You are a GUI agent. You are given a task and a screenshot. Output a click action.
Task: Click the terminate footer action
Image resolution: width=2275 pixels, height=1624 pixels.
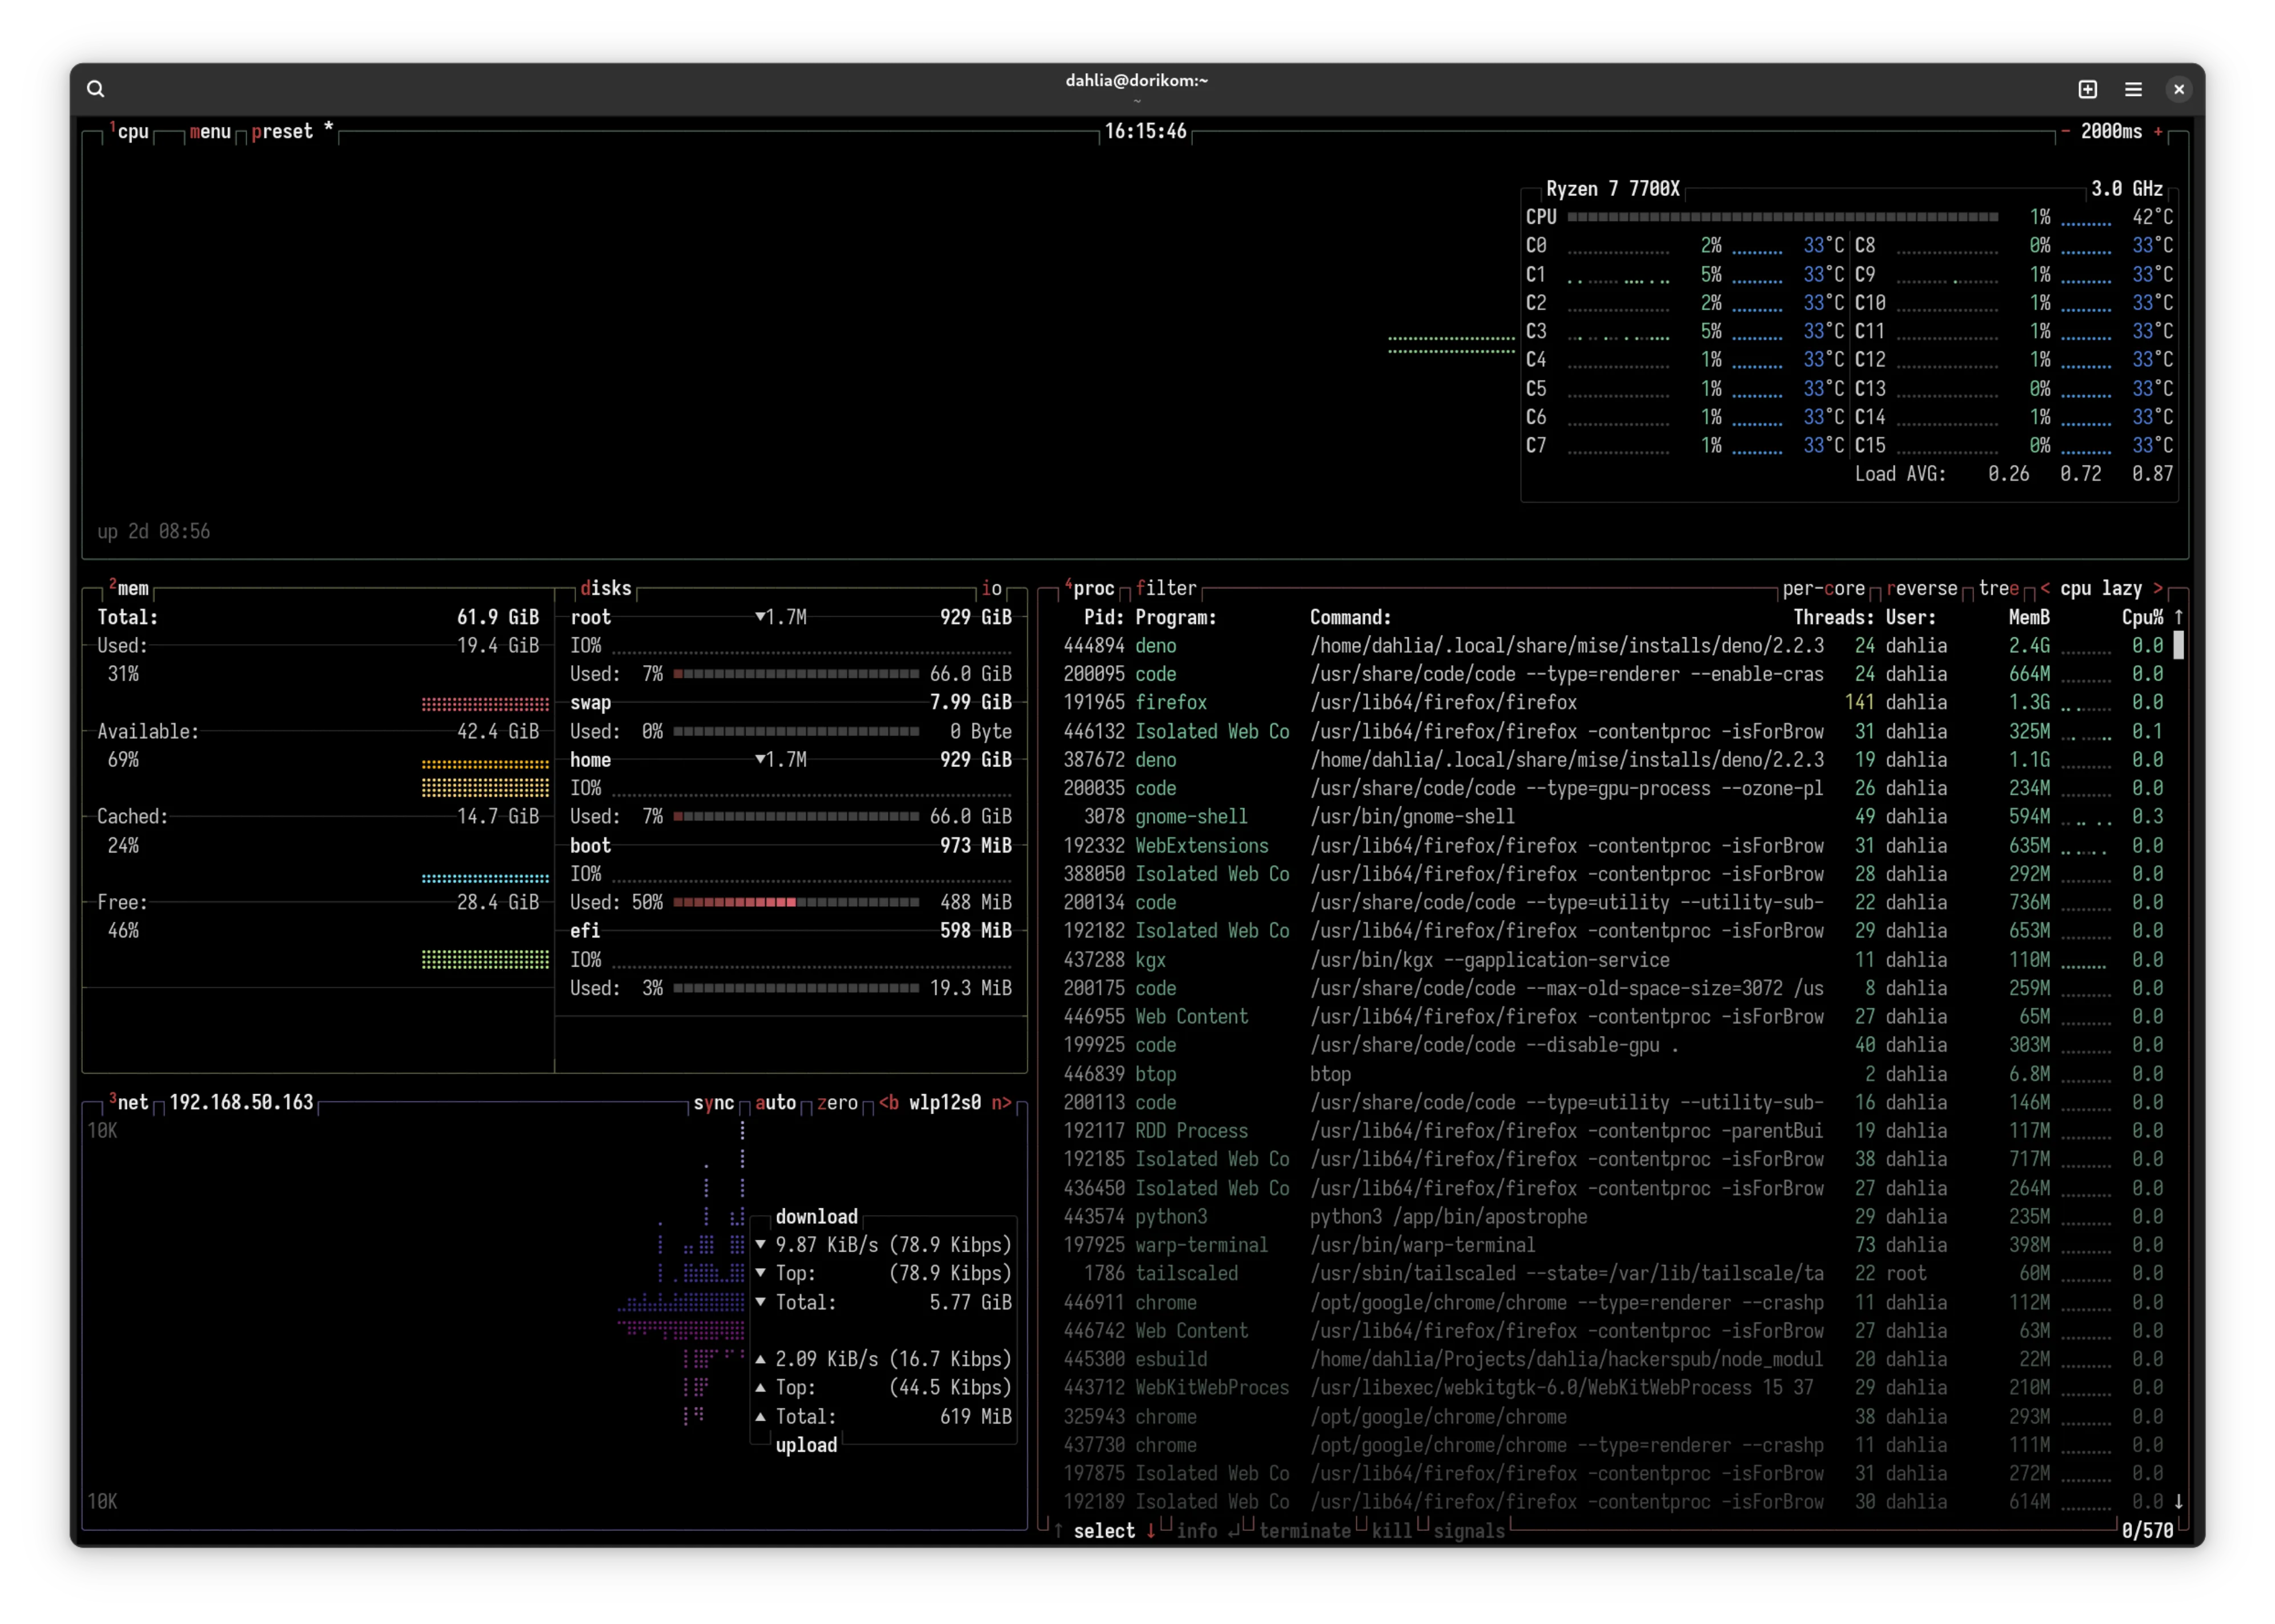[x=1304, y=1531]
